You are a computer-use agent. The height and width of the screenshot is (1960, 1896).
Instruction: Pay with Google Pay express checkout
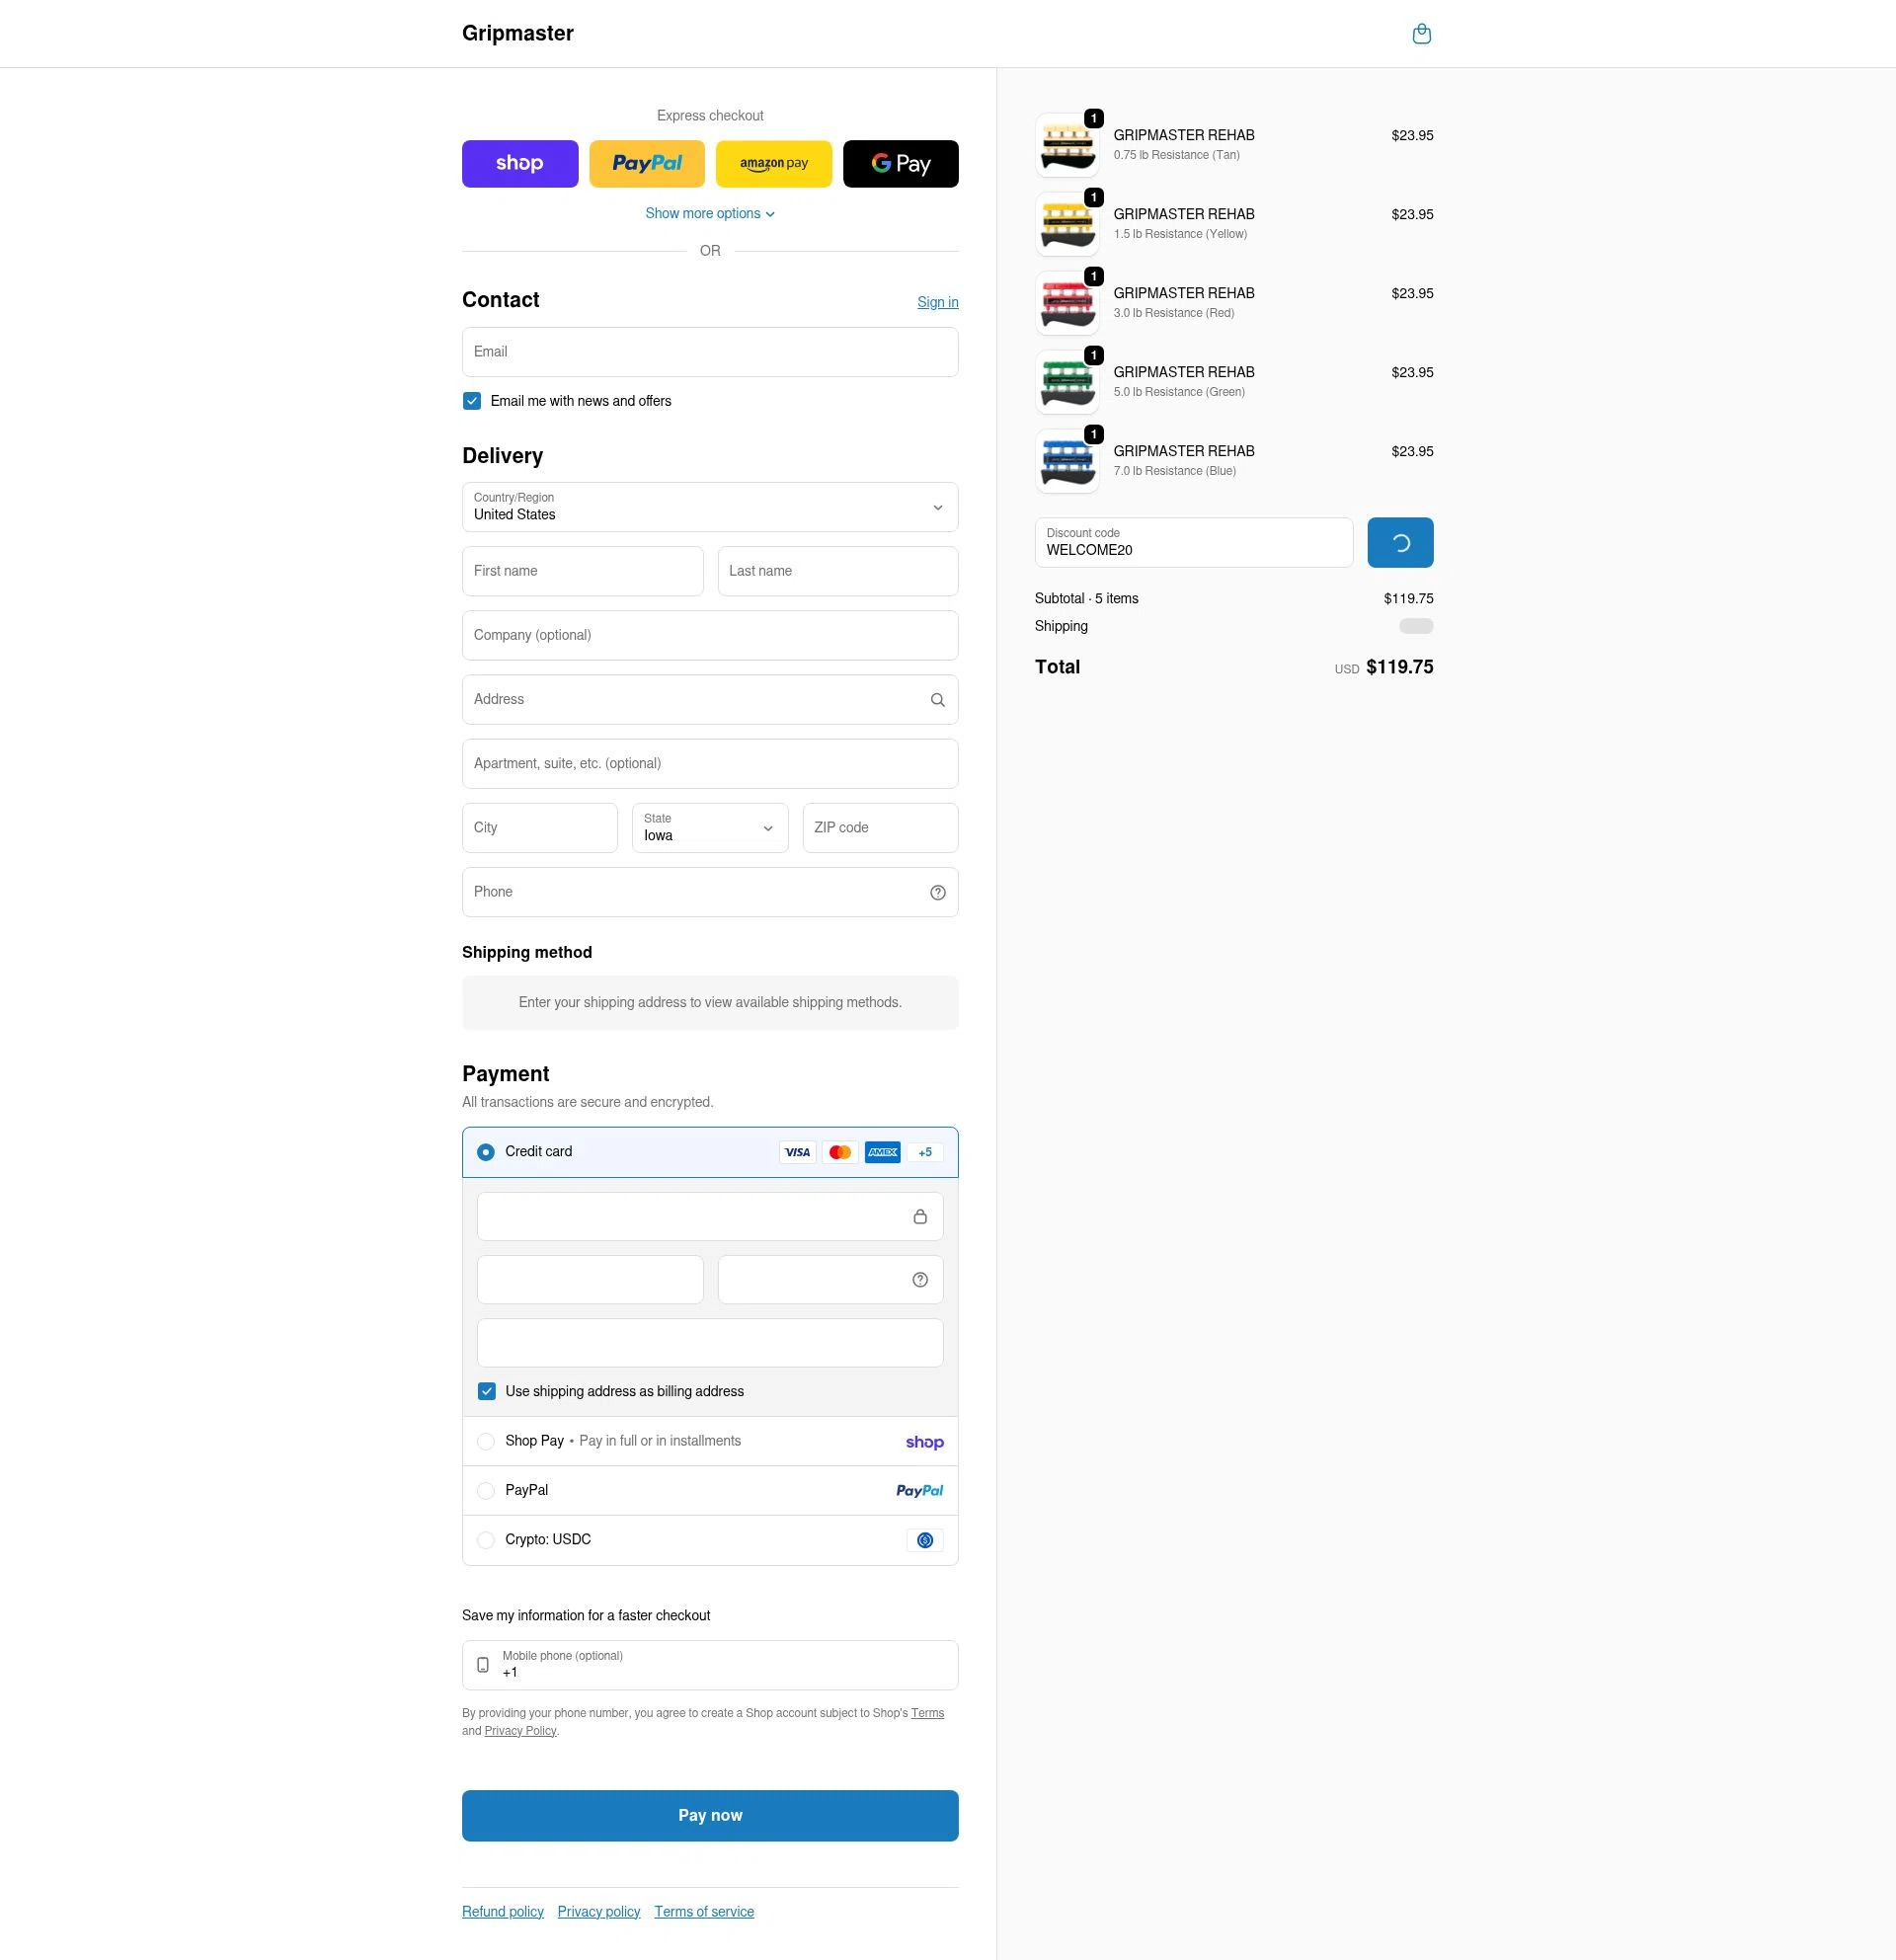(900, 163)
